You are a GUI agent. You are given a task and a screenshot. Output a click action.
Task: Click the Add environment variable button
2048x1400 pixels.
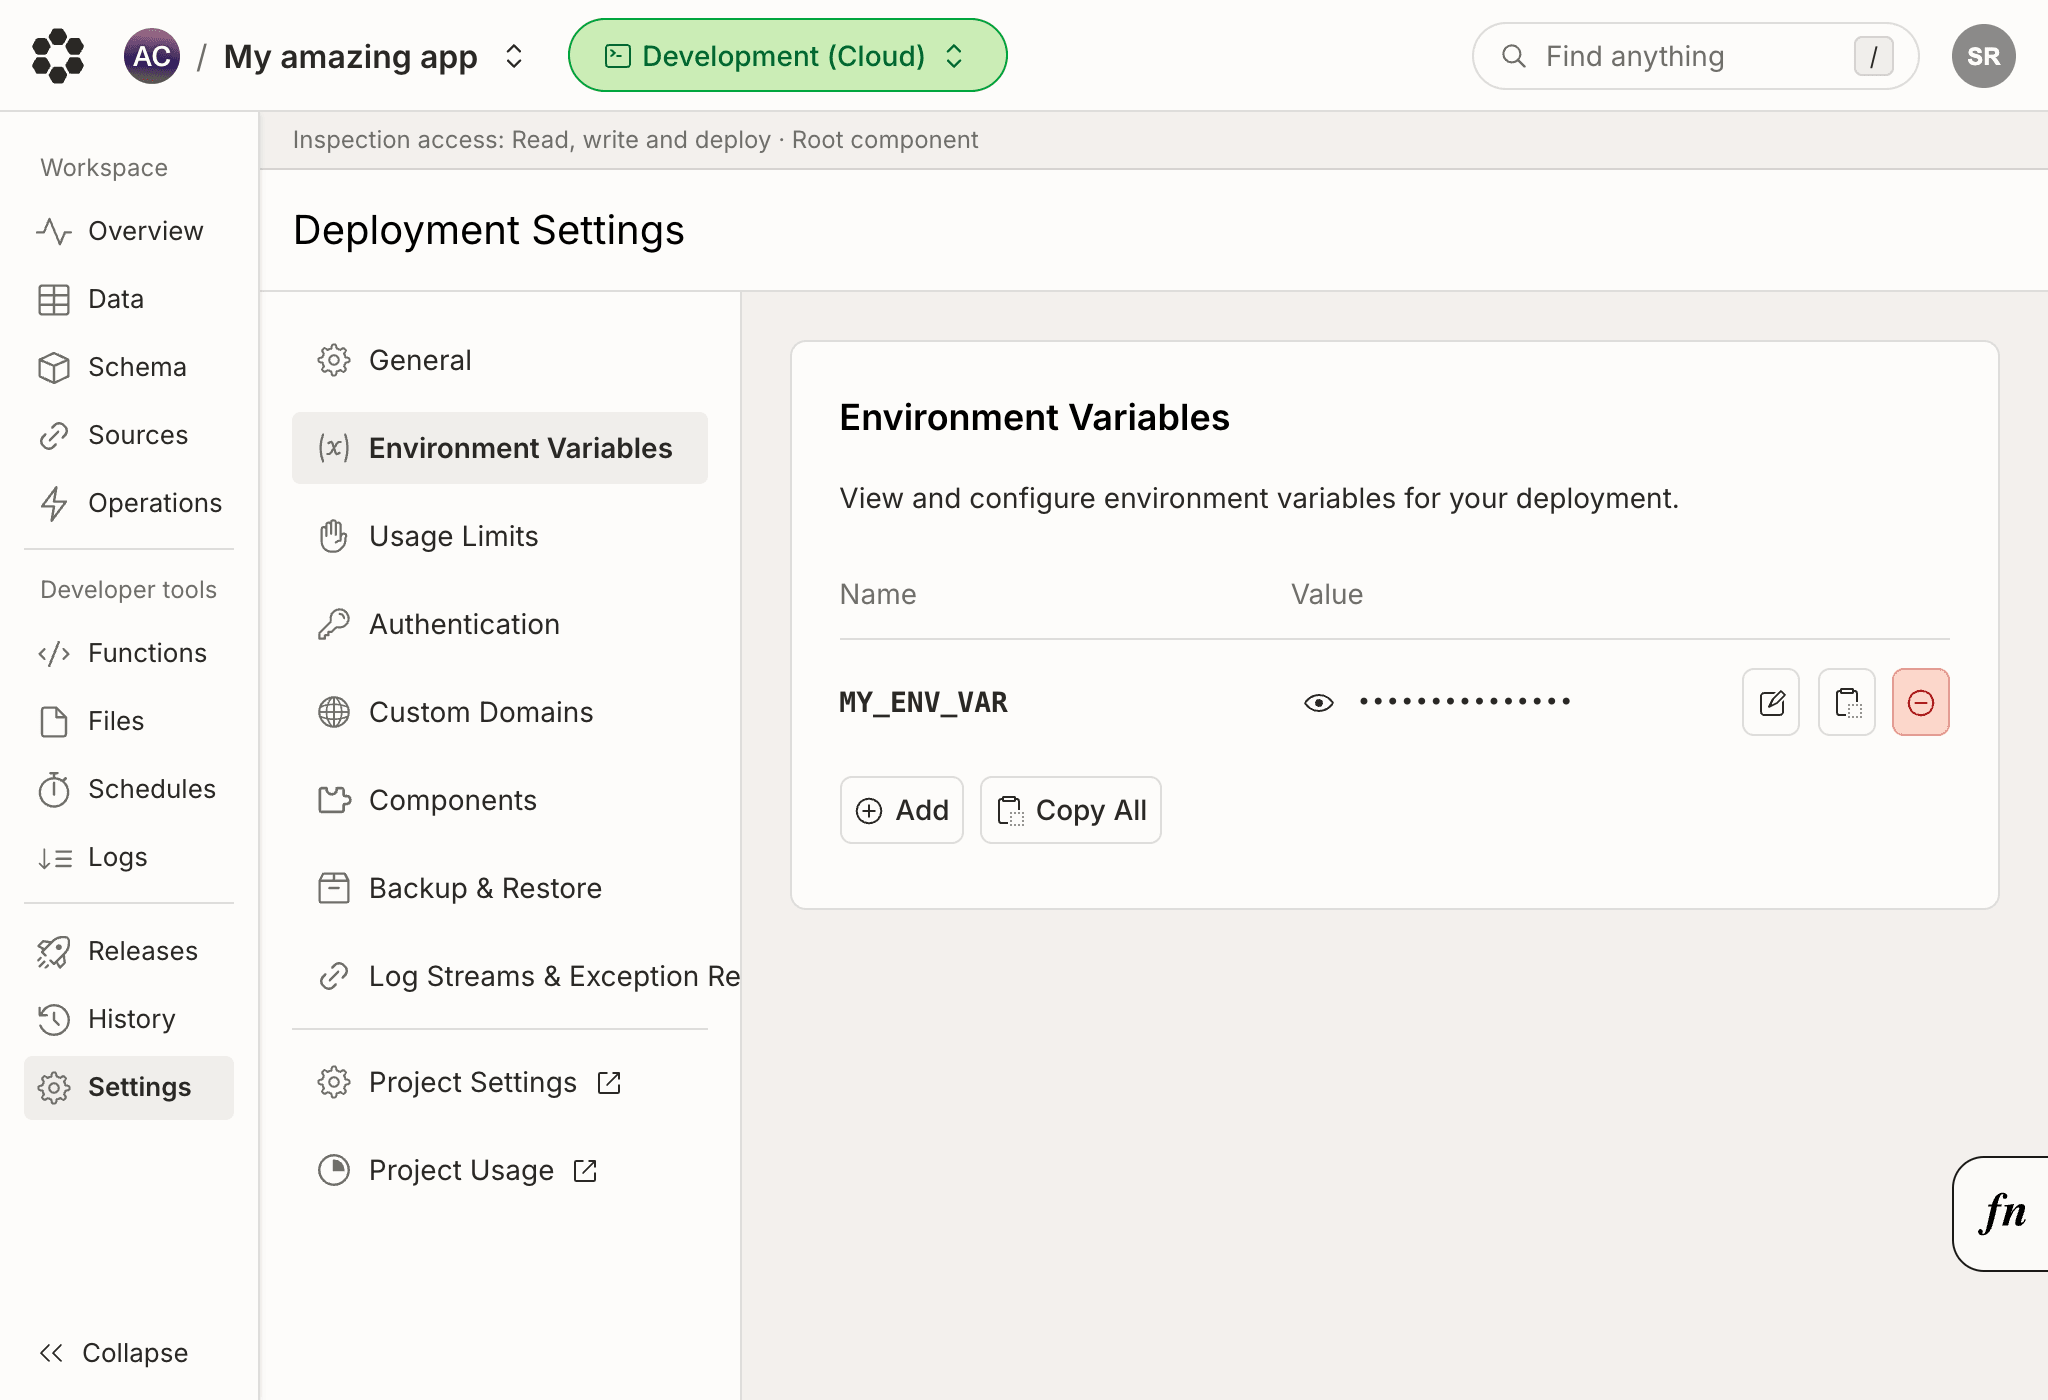pos(902,810)
